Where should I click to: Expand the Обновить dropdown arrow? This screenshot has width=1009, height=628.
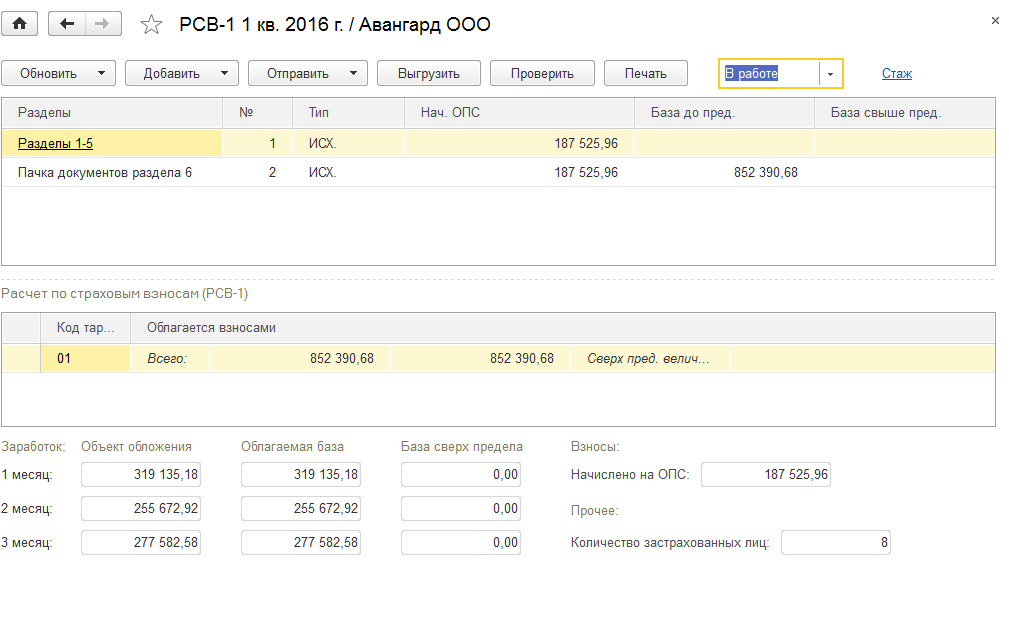(101, 73)
